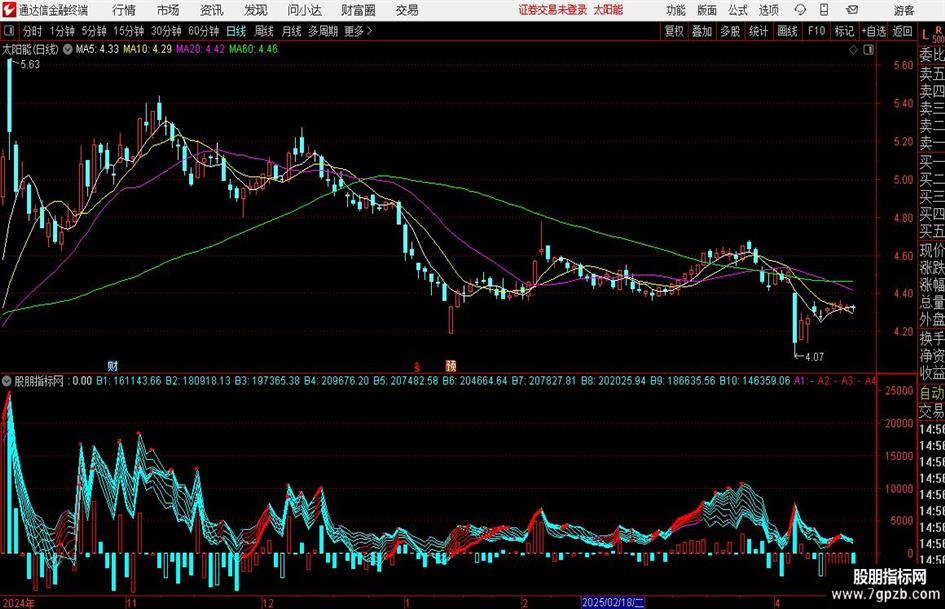Click the diamond icon above price scale

click(x=853, y=49)
